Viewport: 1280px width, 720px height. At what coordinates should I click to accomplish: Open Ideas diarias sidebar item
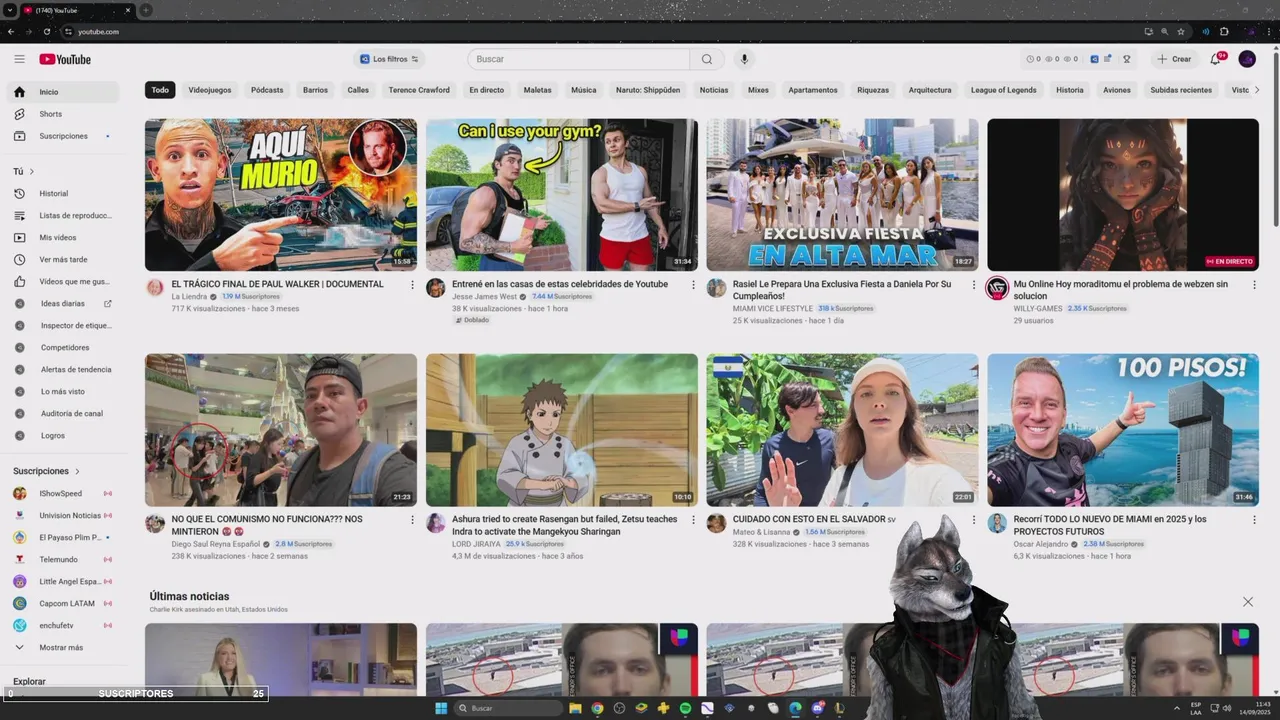(62, 303)
